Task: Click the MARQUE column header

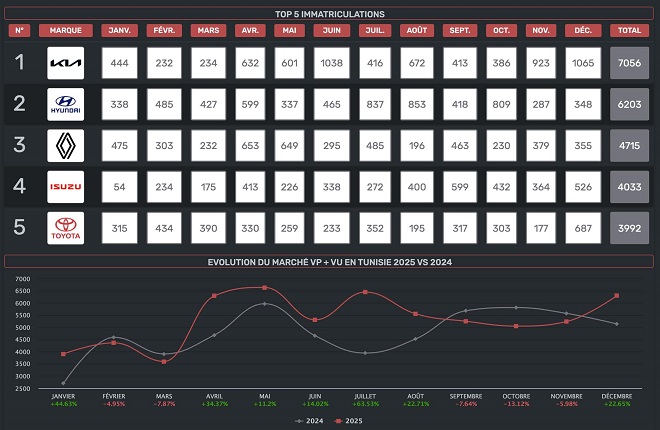Action: (66, 31)
